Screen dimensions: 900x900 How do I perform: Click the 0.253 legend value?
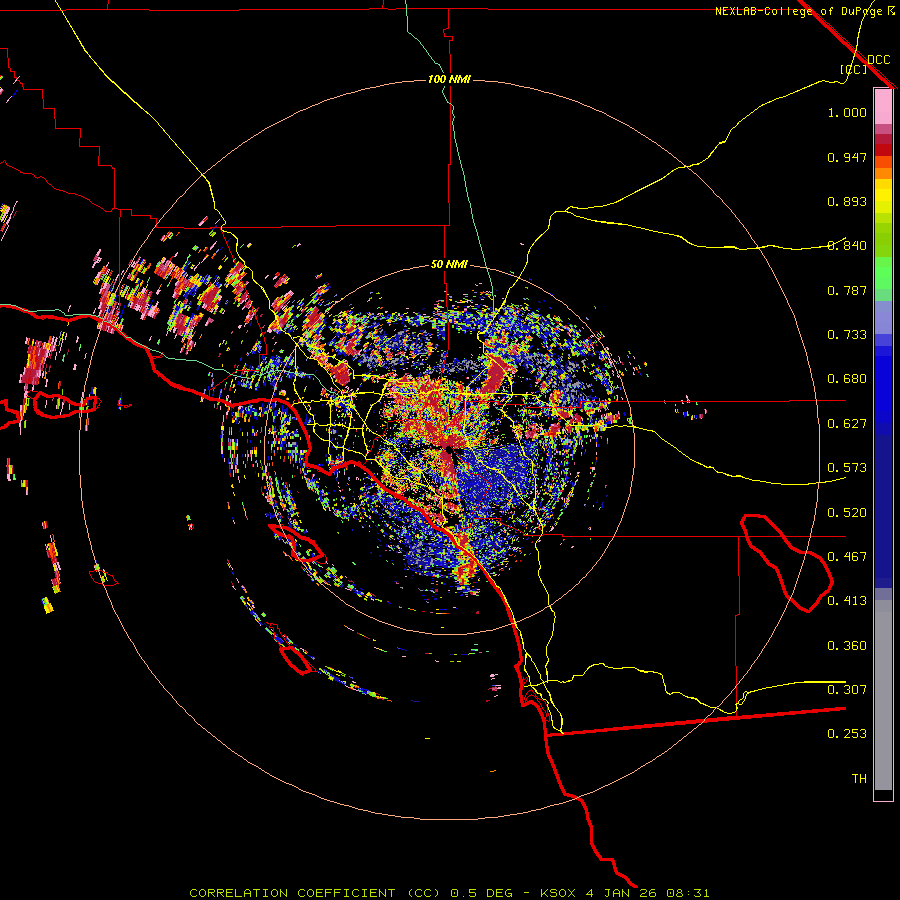[847, 734]
